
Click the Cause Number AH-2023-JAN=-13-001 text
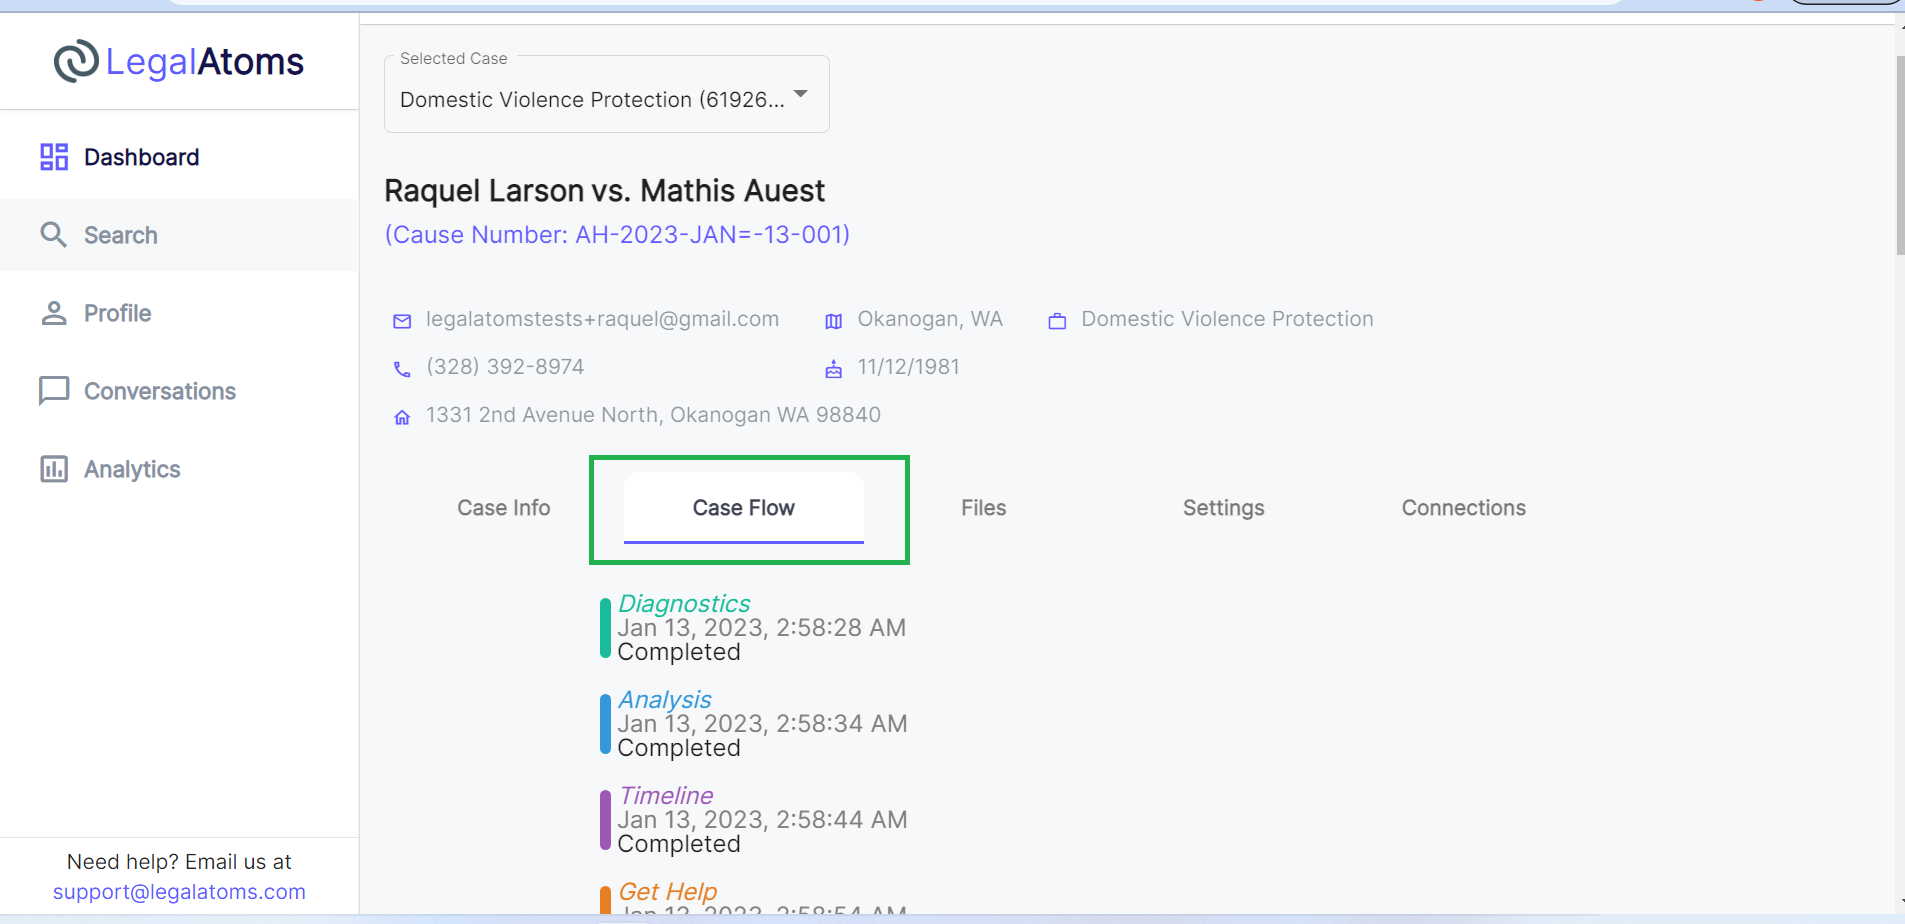point(617,235)
